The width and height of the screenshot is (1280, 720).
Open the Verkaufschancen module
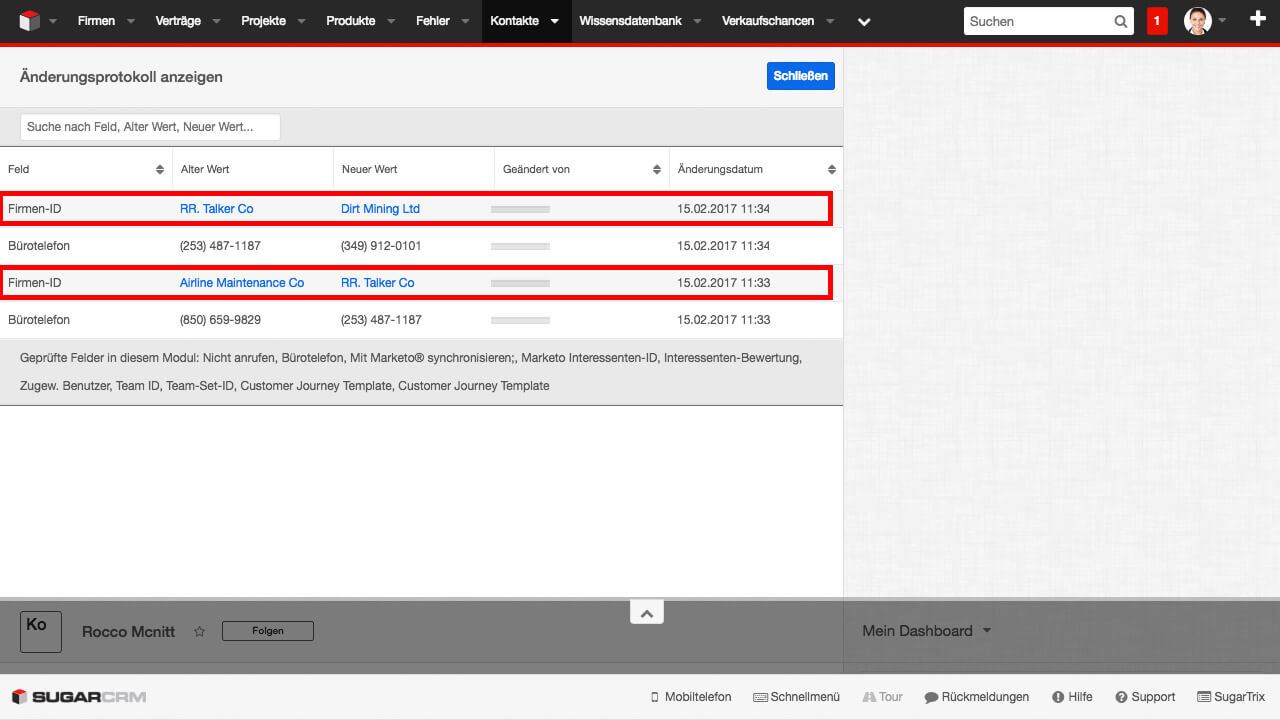(x=768, y=21)
